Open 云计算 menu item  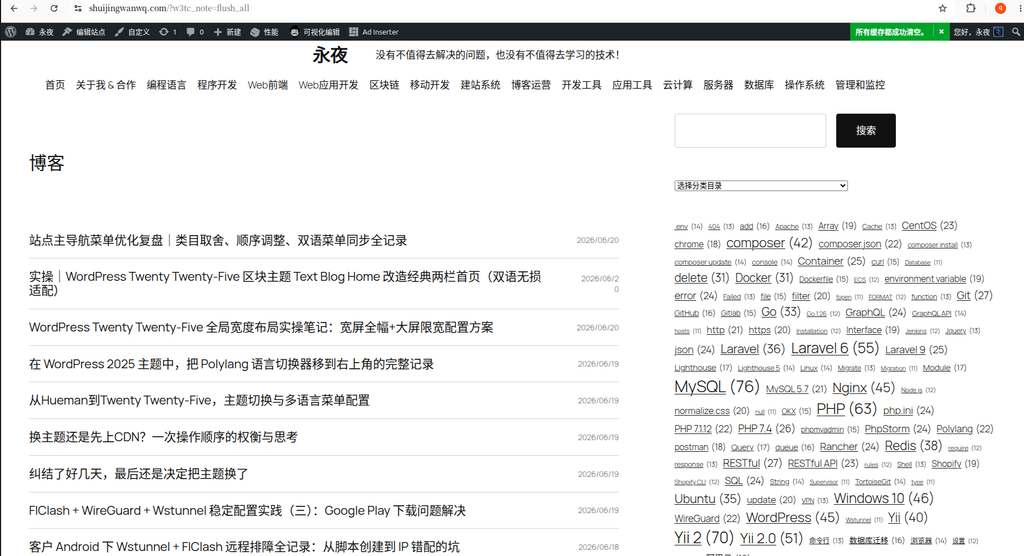click(x=678, y=85)
